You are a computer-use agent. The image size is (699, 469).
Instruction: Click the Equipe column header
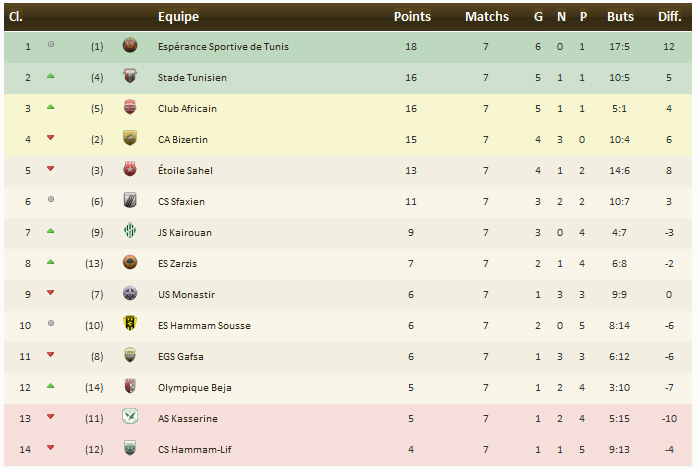[178, 17]
